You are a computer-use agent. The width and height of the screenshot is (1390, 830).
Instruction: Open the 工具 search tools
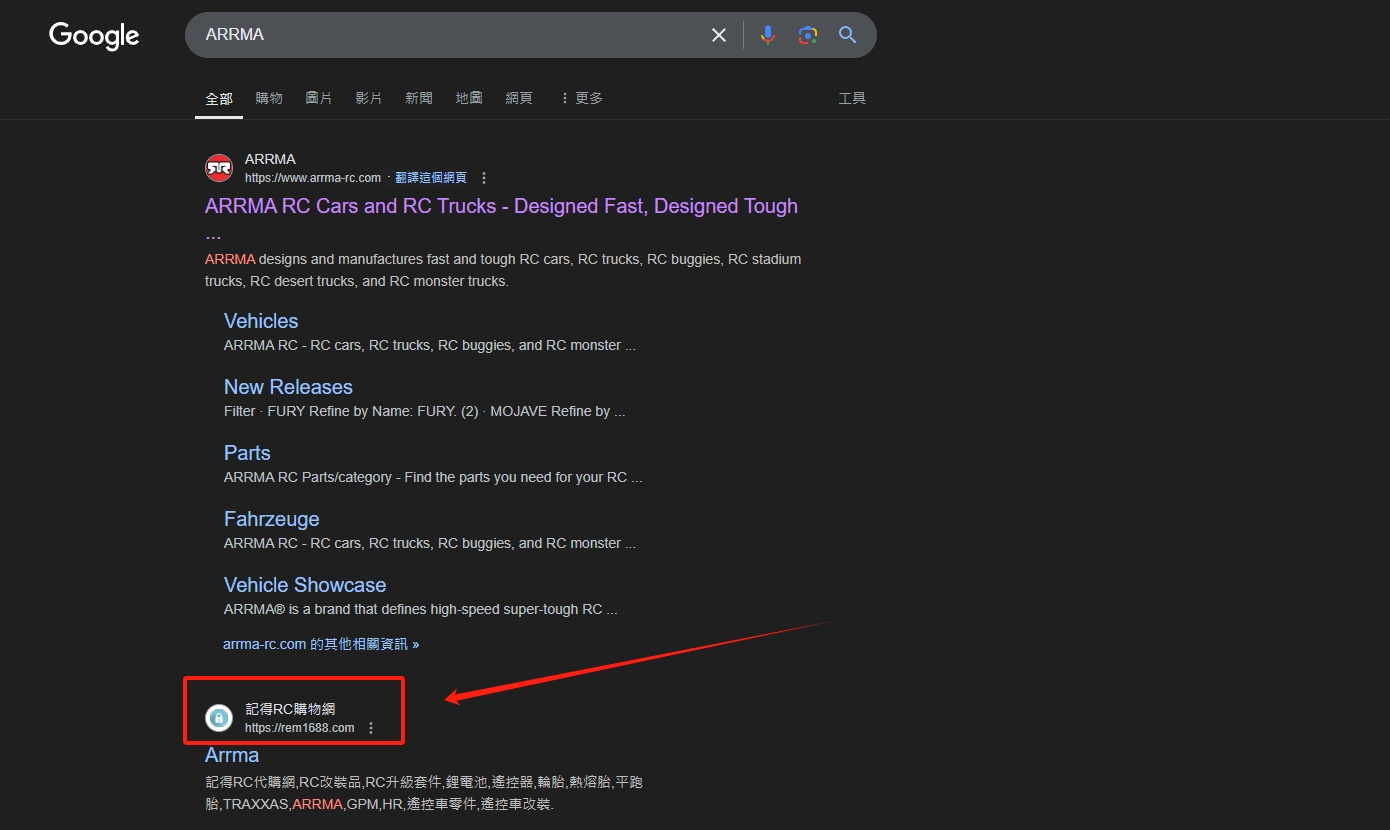tap(852, 98)
